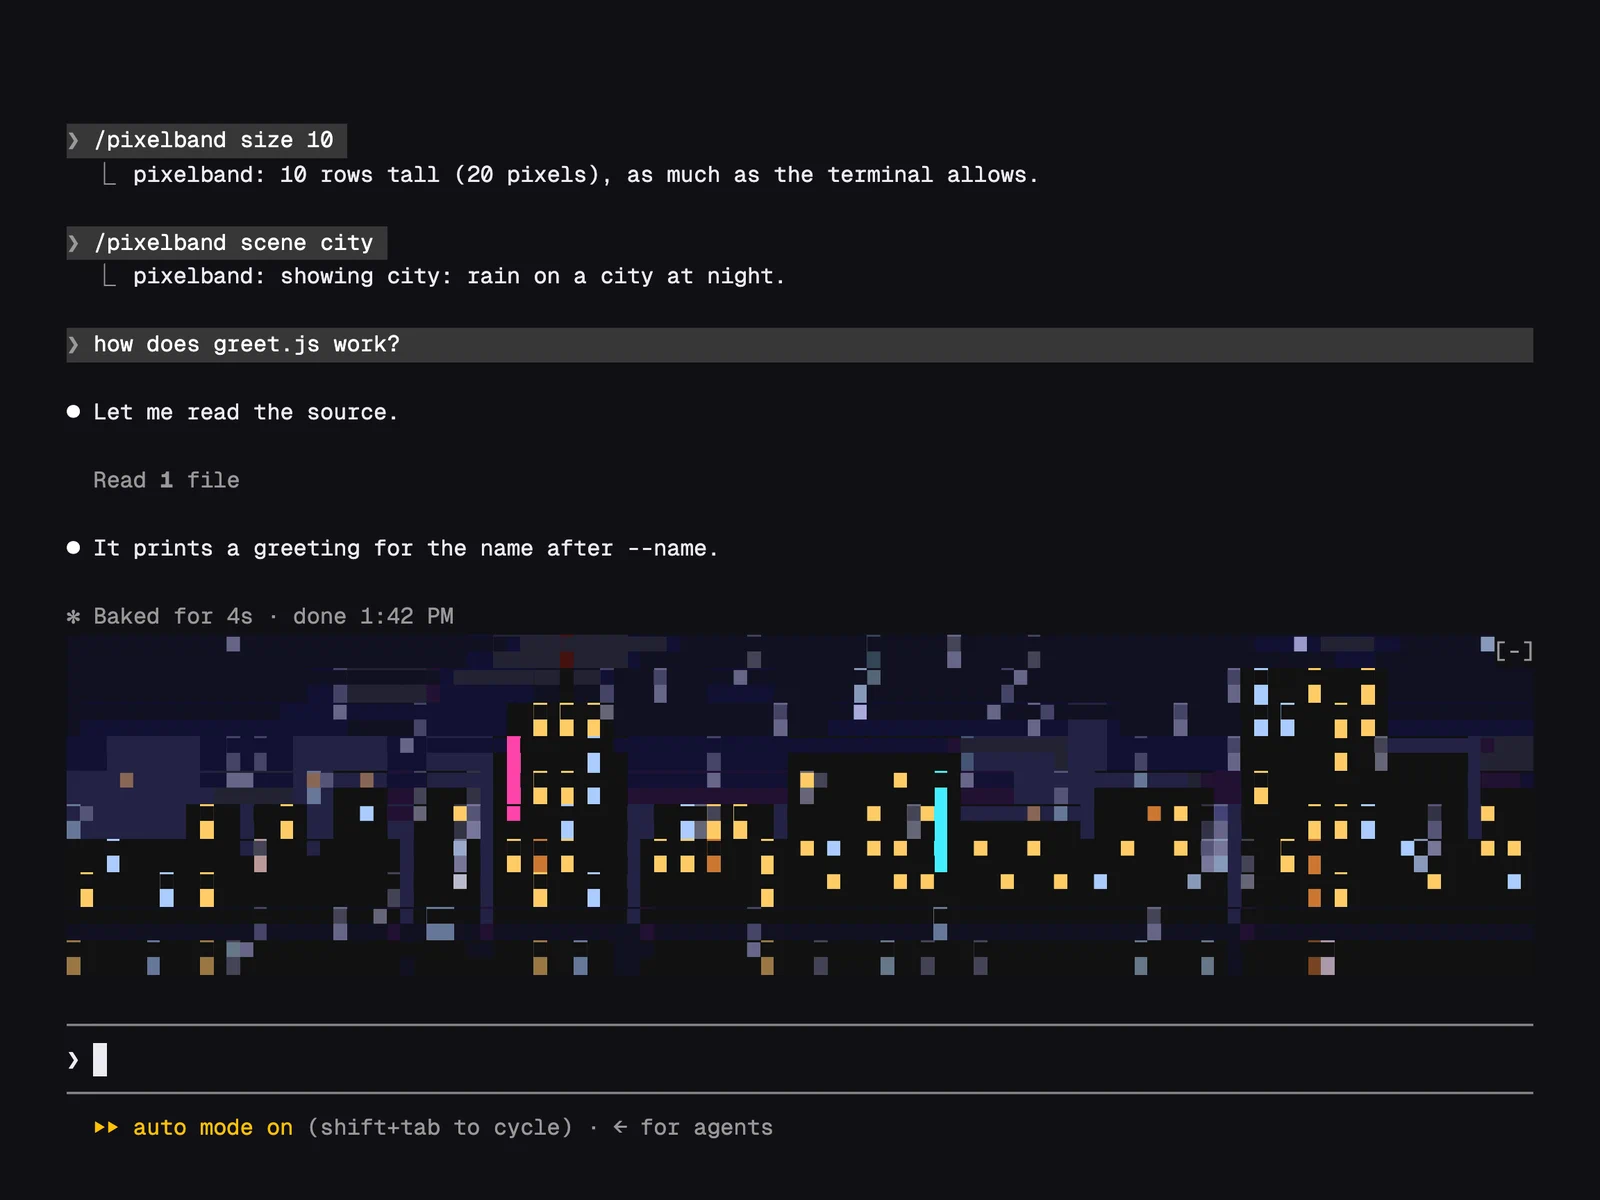Image resolution: width=1600 pixels, height=1200 pixels.
Task: Click the pixelband size output line
Action: point(586,175)
